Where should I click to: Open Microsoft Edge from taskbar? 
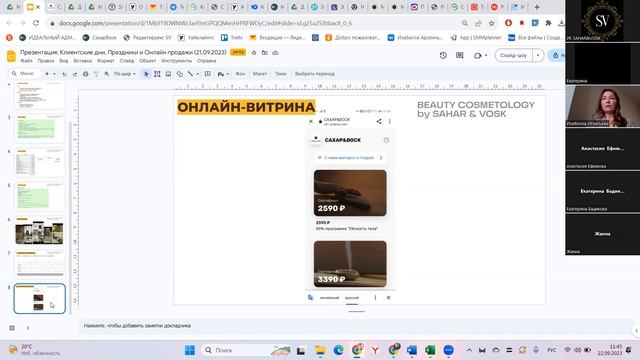point(338,350)
